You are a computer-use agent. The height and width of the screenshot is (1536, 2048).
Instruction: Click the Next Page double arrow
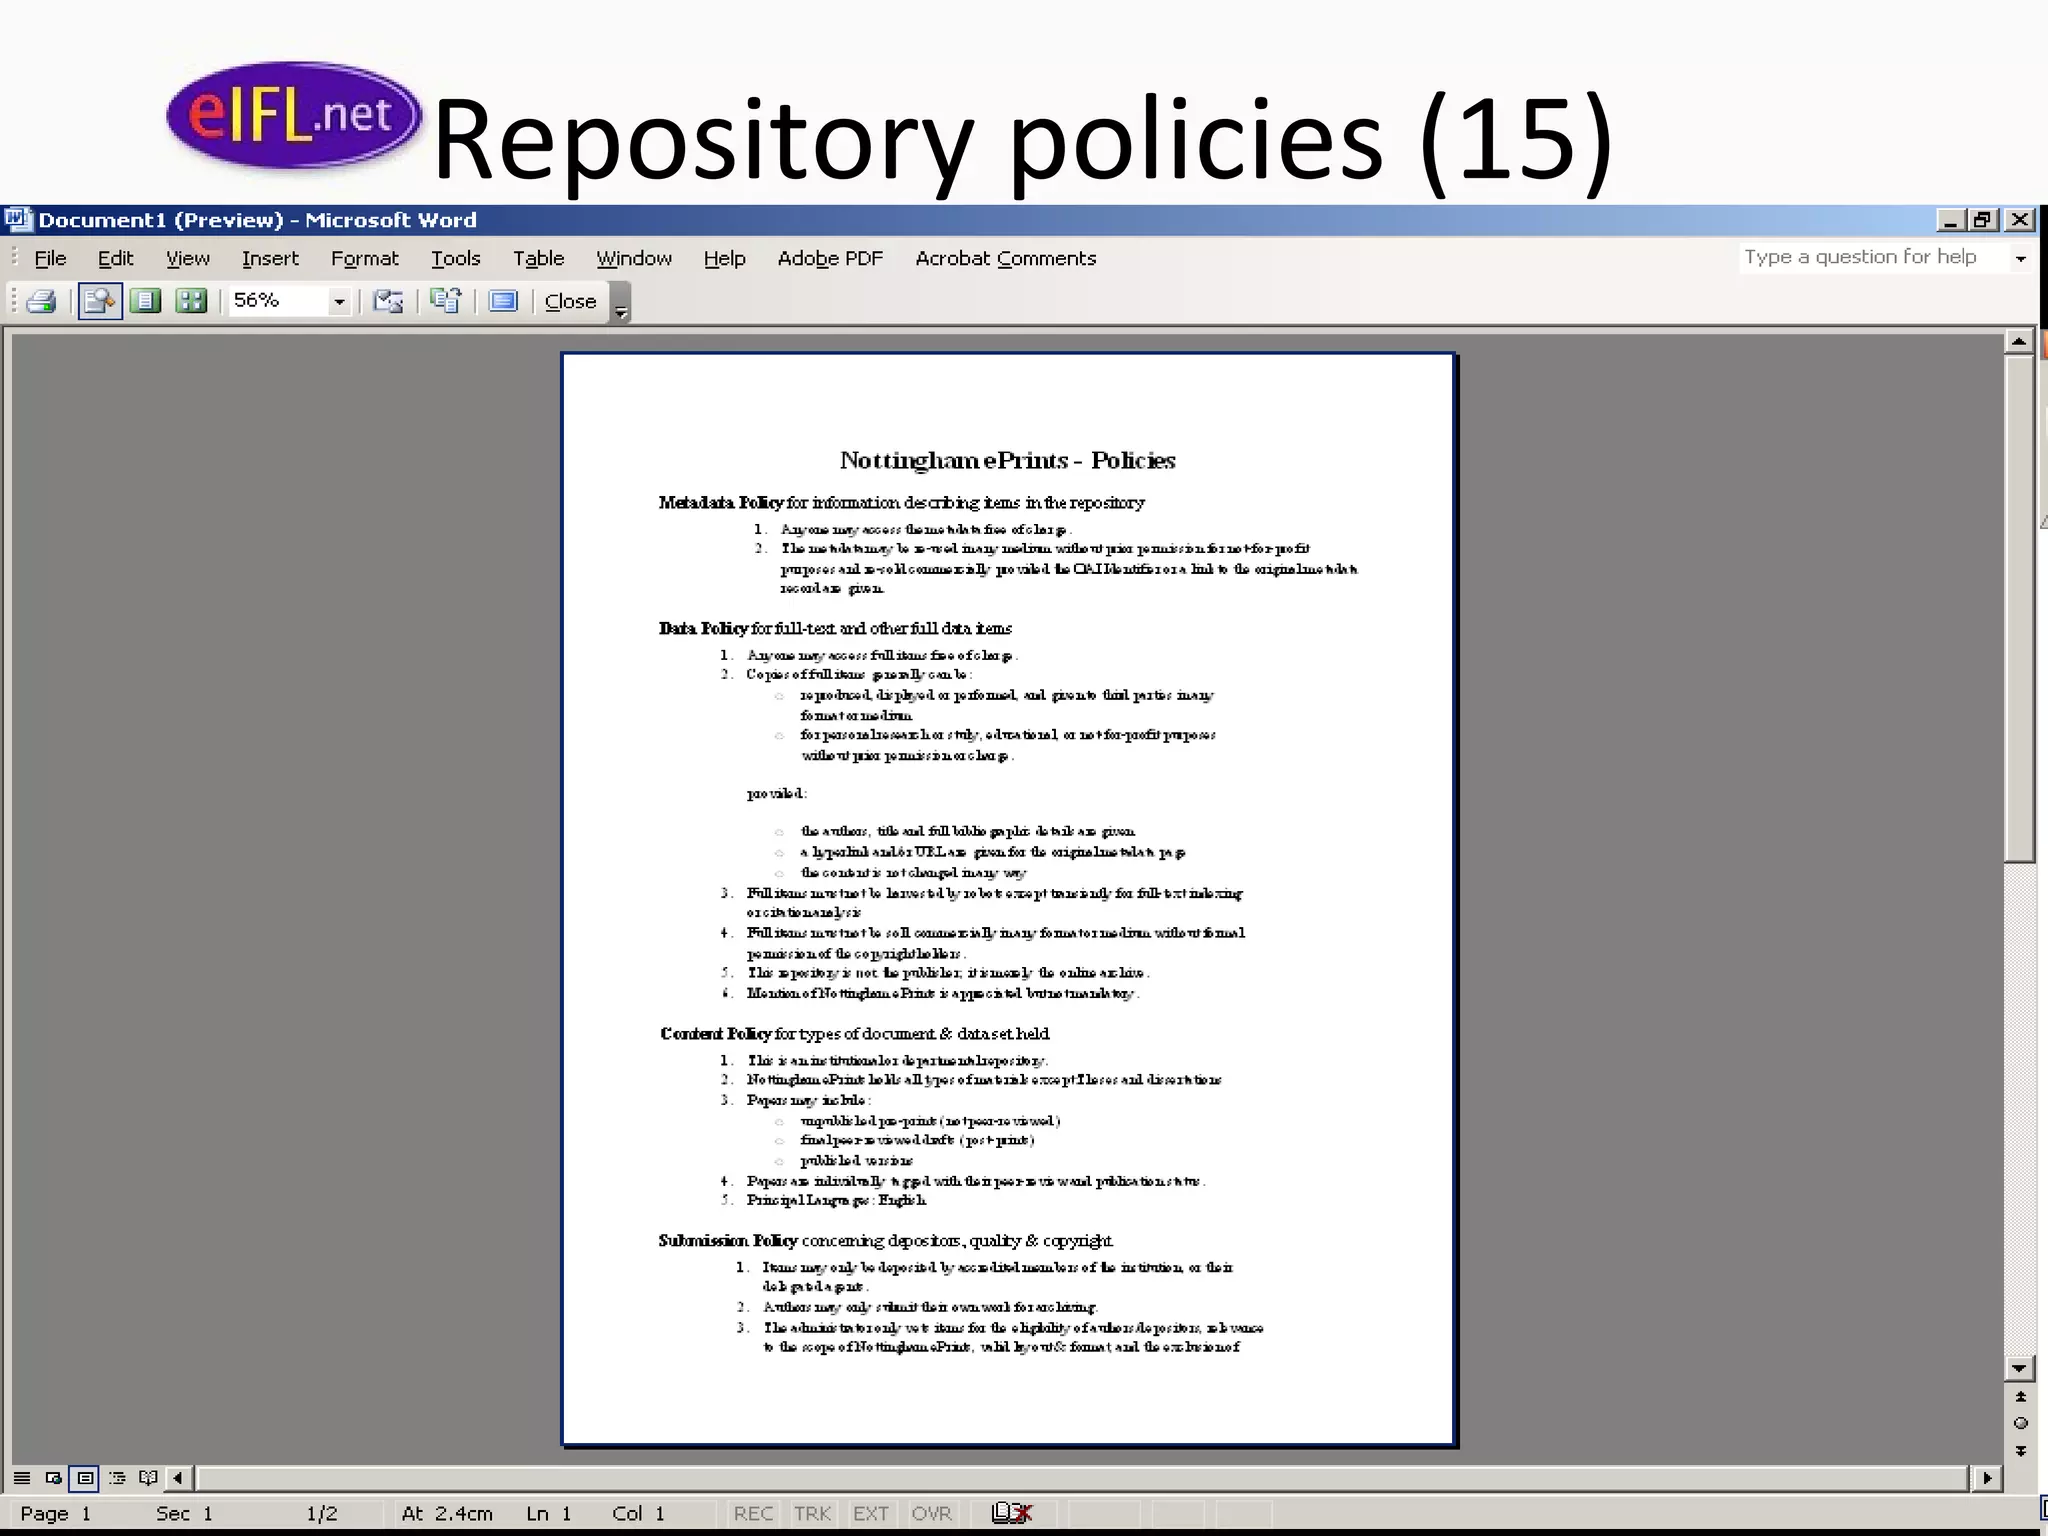(2020, 1450)
